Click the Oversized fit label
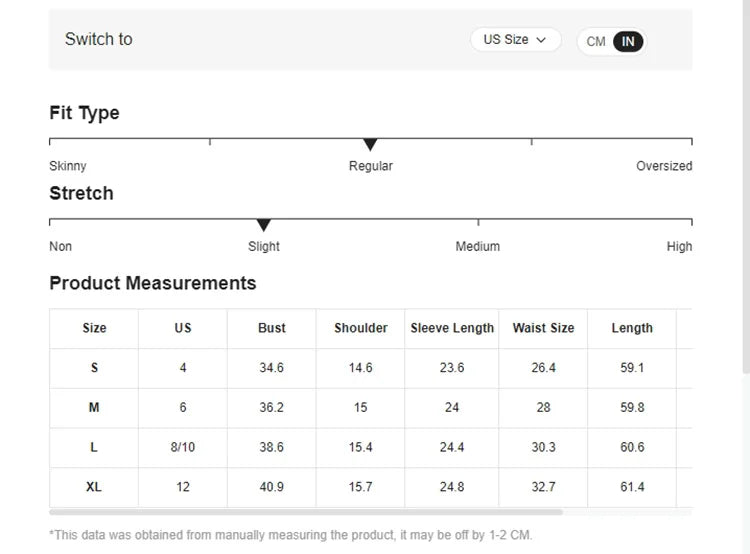Image resolution: width=750 pixels, height=554 pixels. pos(664,166)
